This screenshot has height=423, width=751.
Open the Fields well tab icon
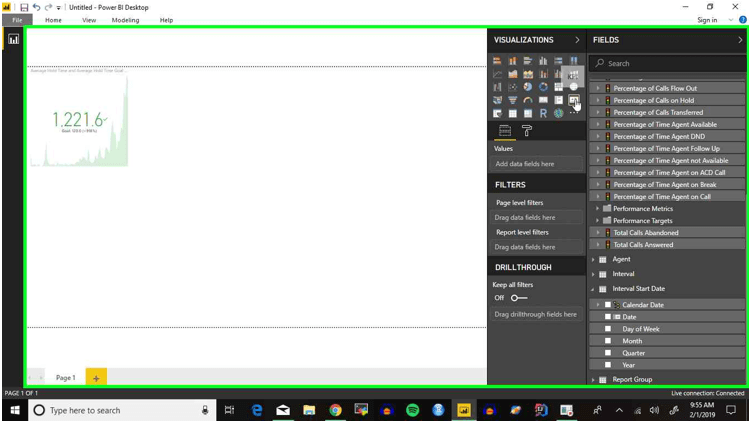(505, 130)
